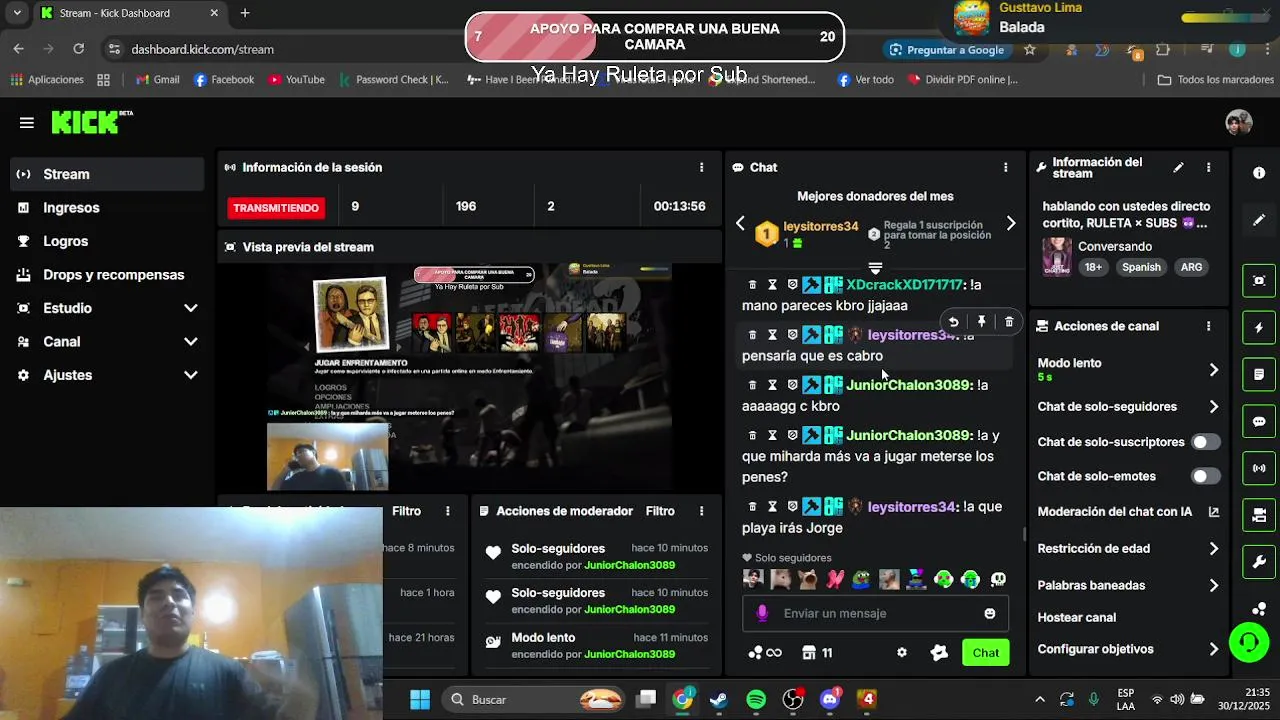Open the three-dot menu of the Información del stream panel
This screenshot has height=720, width=1280.
[1208, 167]
